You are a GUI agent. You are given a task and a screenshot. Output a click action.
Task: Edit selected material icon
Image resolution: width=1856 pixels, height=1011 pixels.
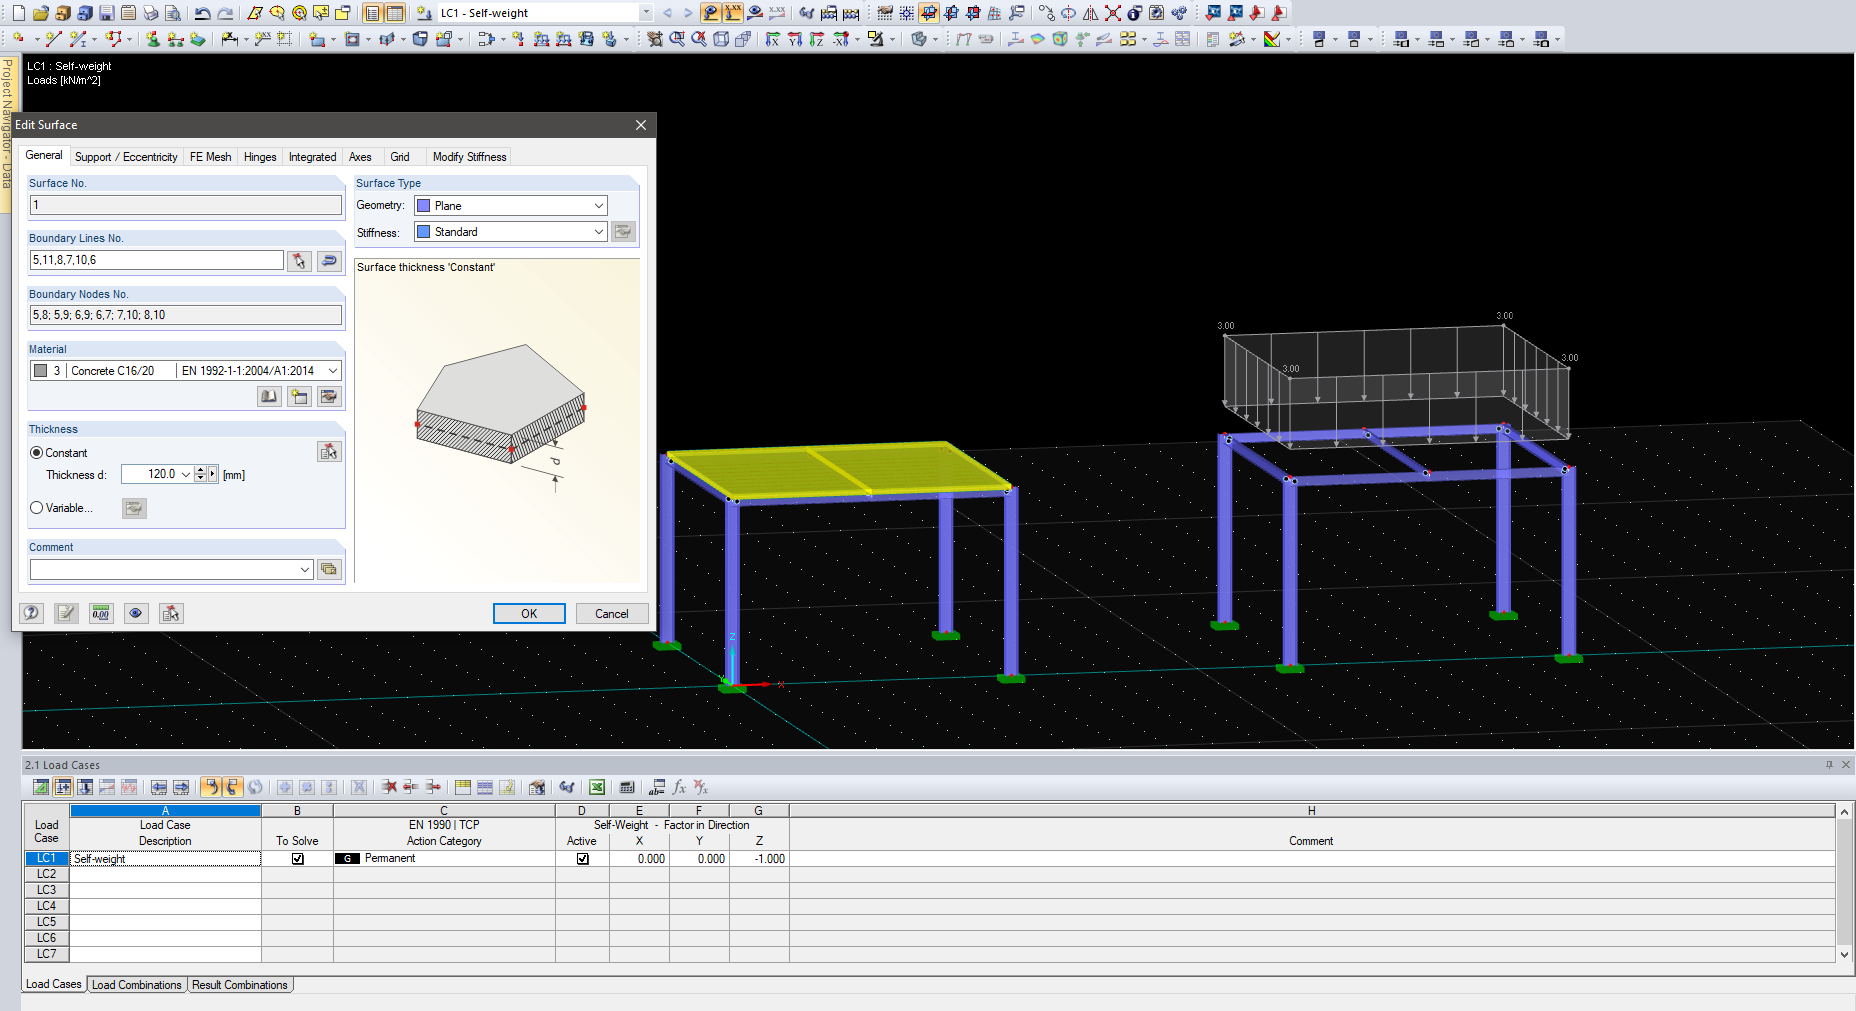pos(329,397)
